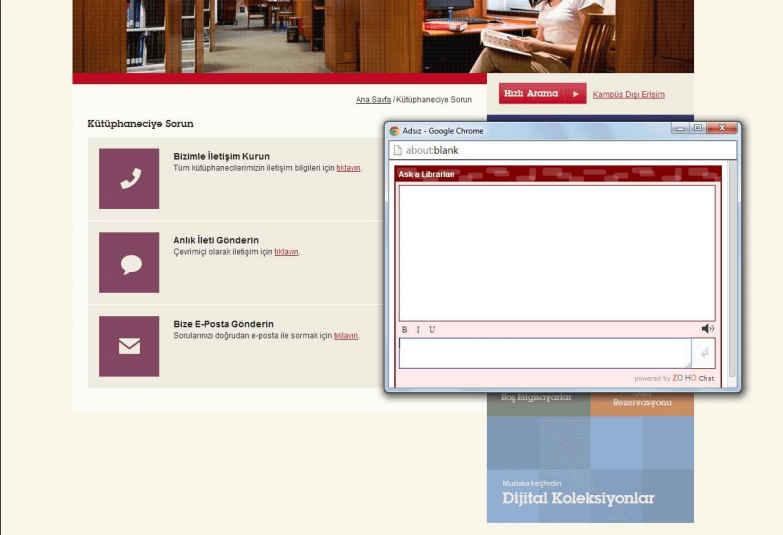The width and height of the screenshot is (783, 535).
Task: Click the Chrome icon in popup title bar
Action: coord(394,131)
